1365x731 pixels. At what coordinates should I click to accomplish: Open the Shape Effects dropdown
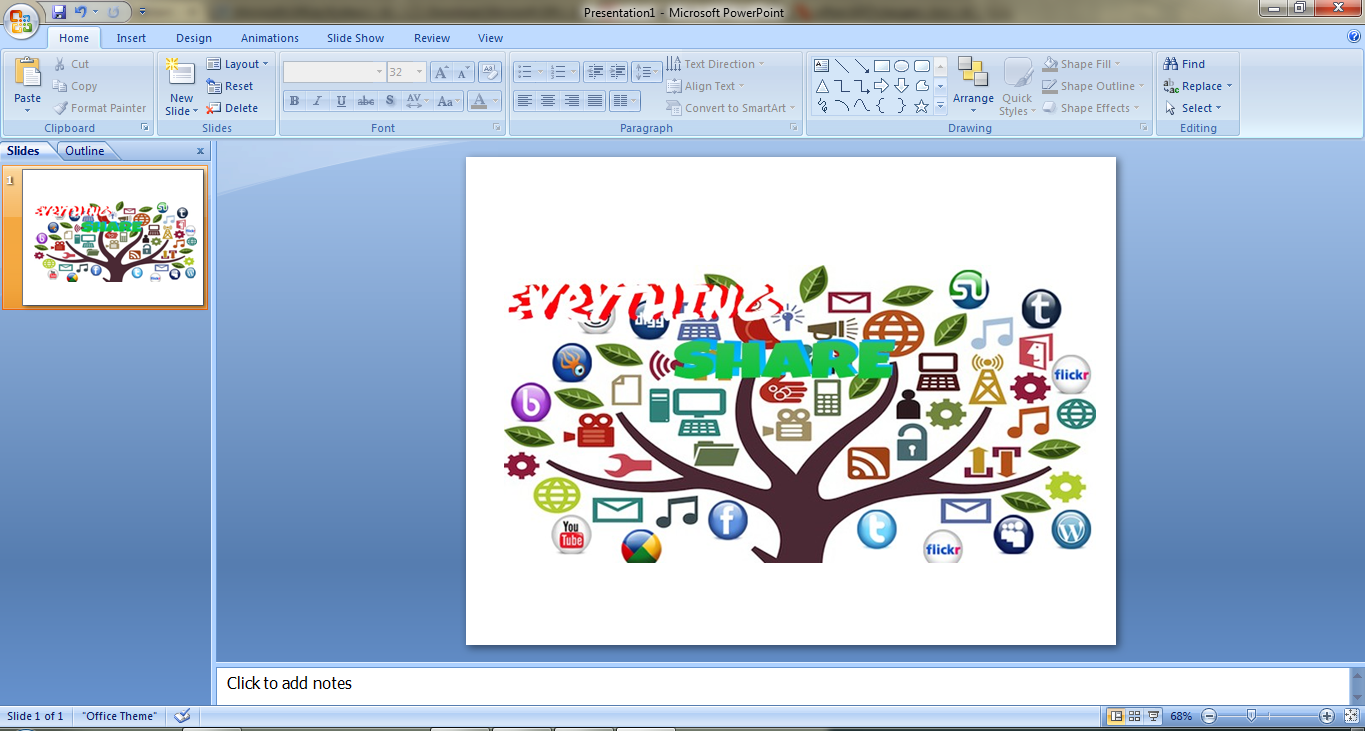pyautogui.click(x=1091, y=108)
